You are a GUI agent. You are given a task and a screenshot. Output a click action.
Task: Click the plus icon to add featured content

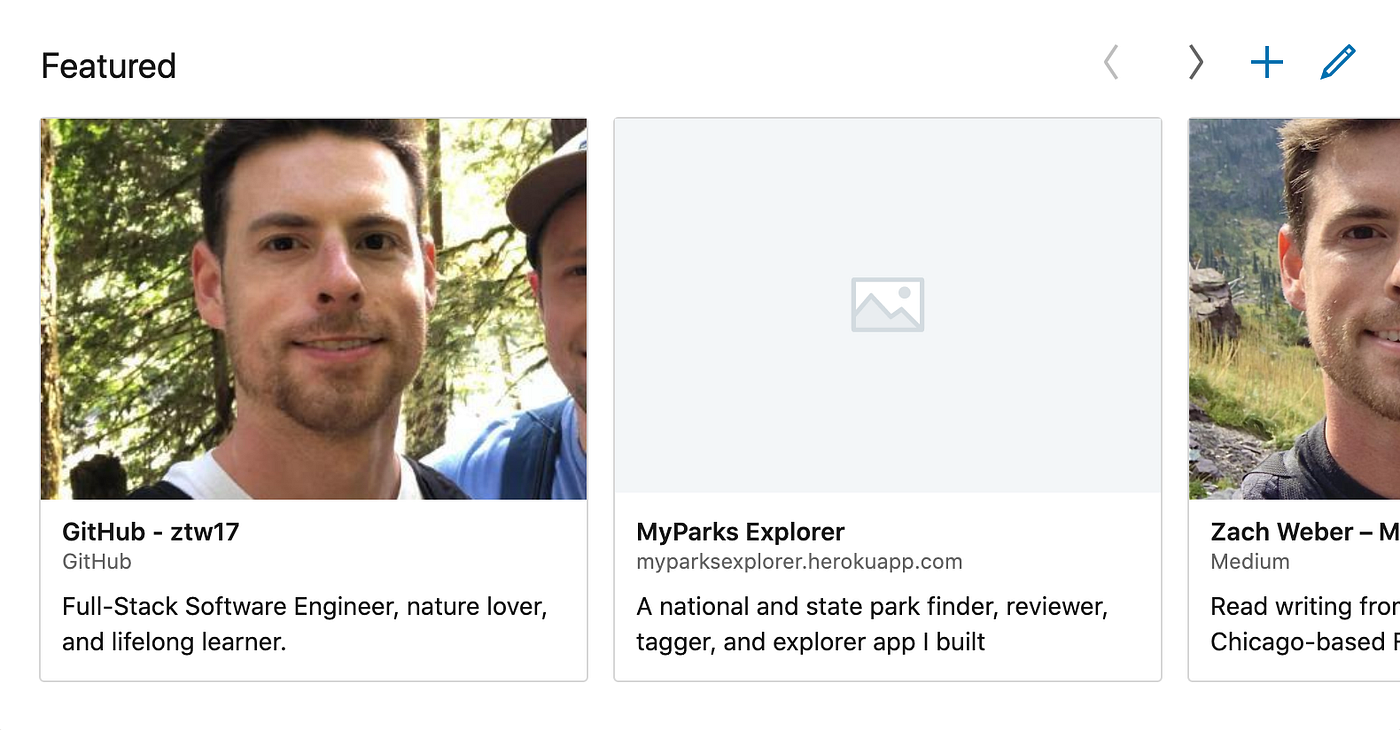tap(1266, 61)
